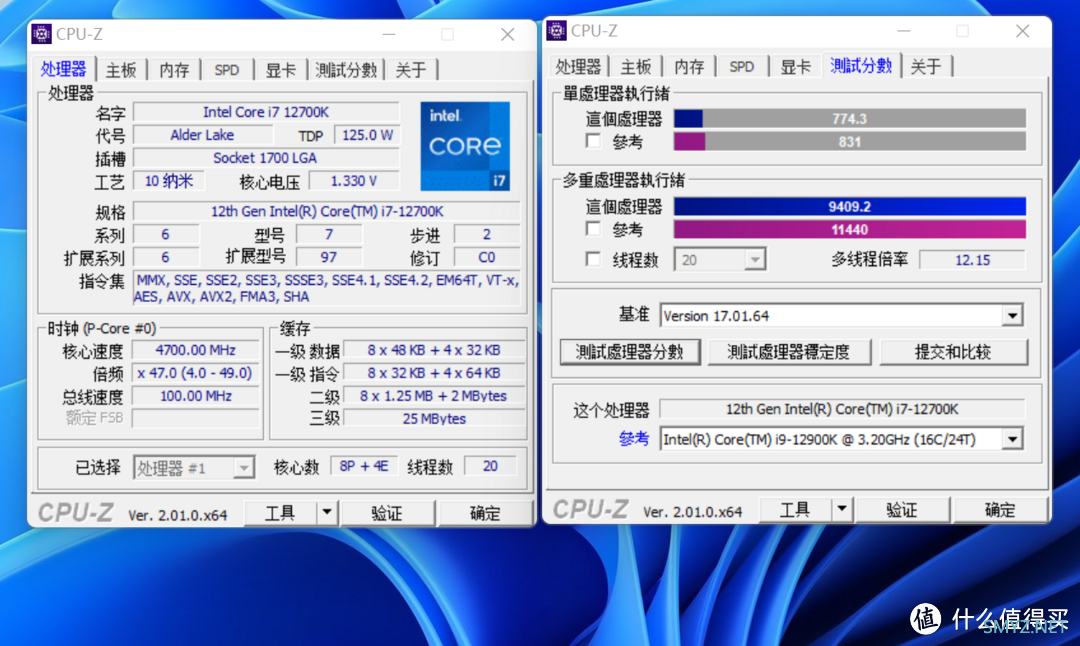Click the 验证 button in the left window

click(386, 512)
